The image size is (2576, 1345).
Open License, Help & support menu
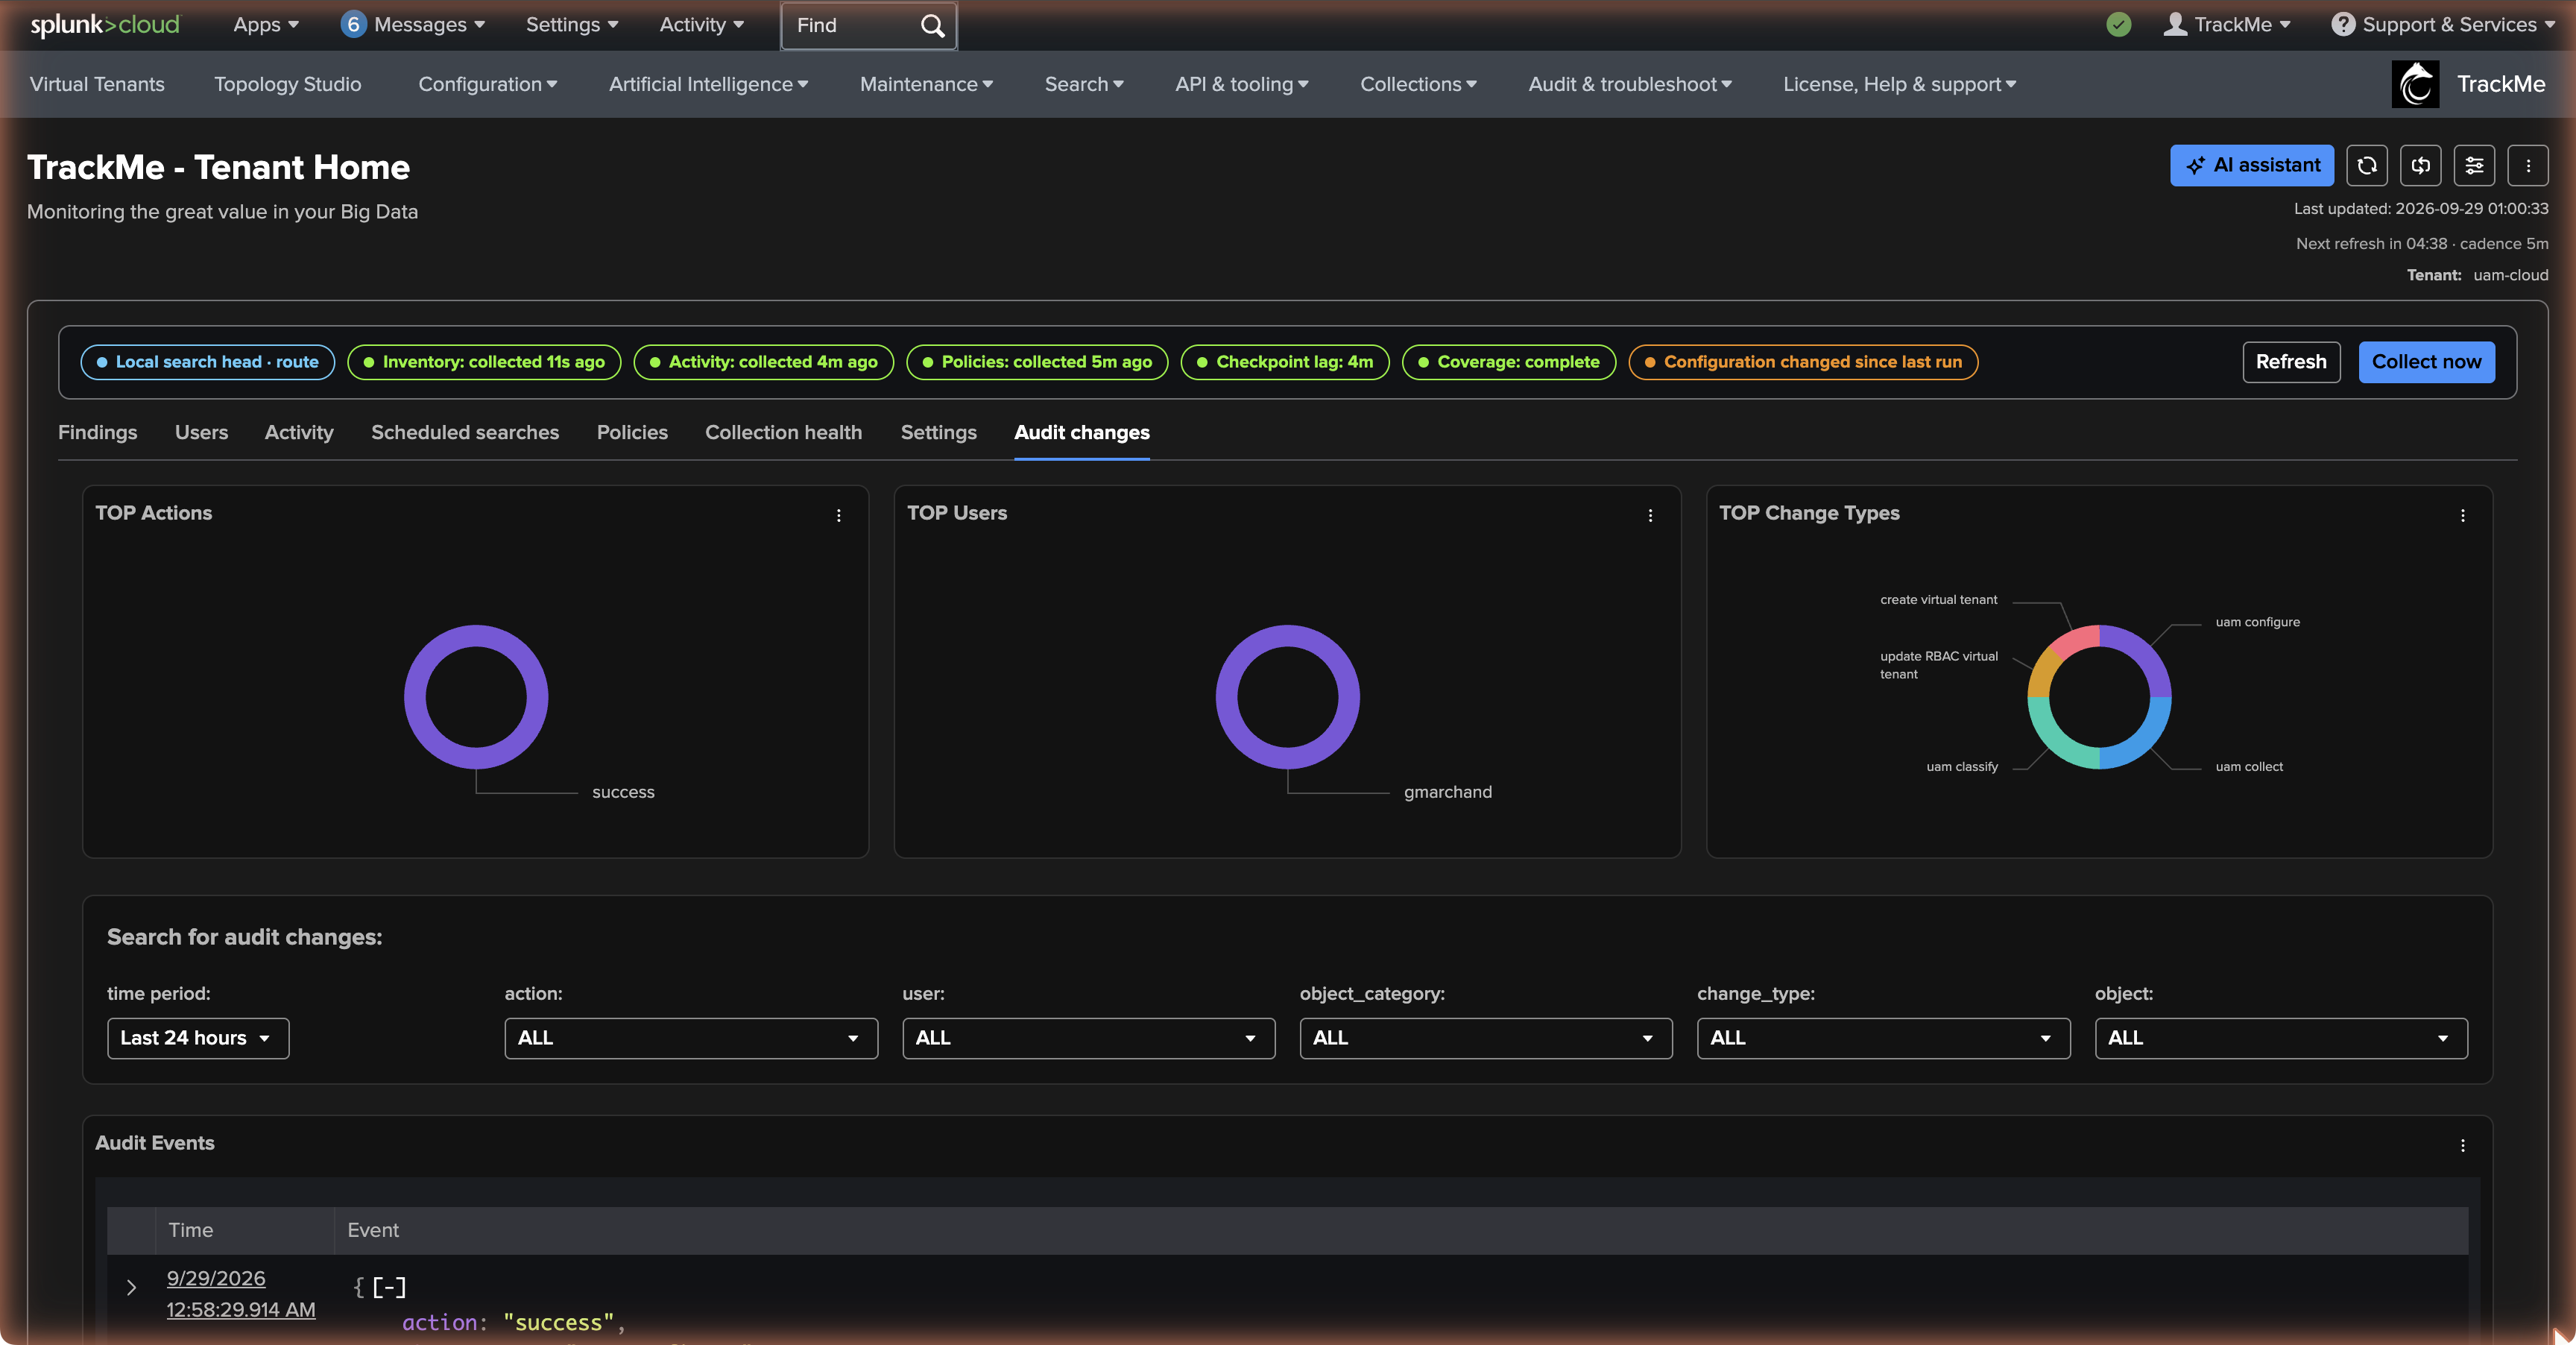(x=1900, y=84)
